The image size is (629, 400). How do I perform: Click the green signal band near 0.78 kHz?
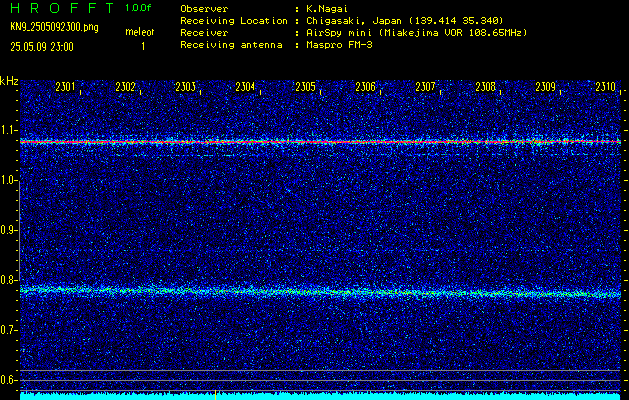321,292
